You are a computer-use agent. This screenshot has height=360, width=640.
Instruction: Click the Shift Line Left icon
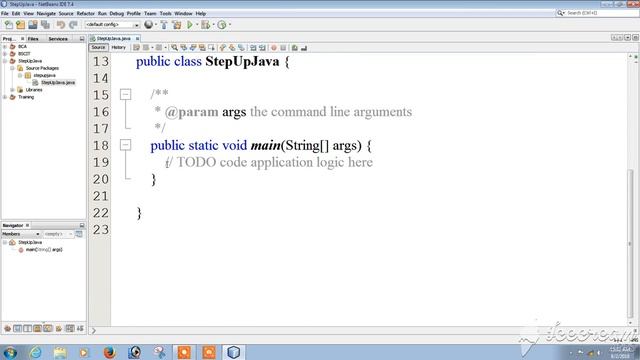pos(253,48)
